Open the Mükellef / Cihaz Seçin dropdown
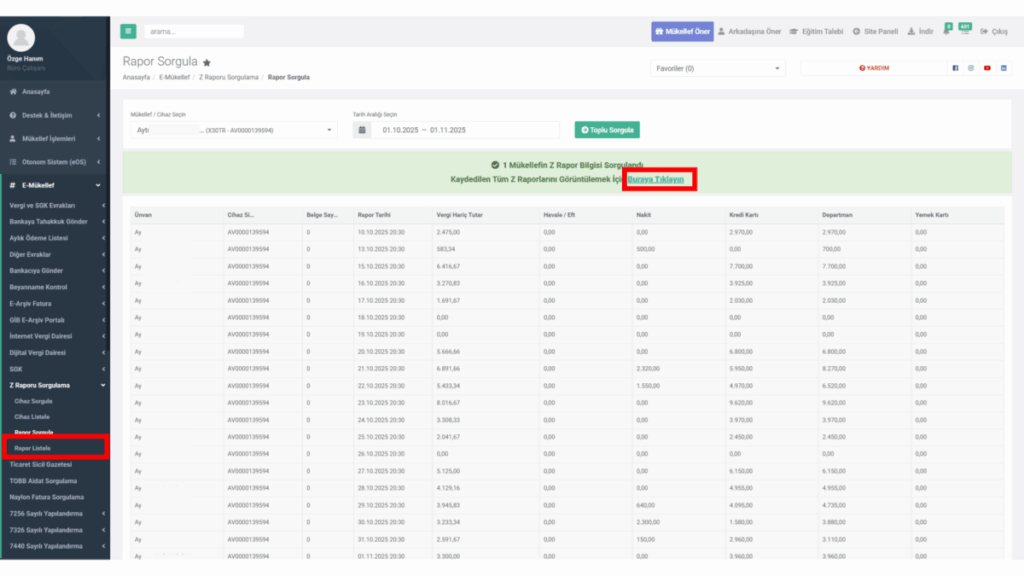 (x=234, y=130)
